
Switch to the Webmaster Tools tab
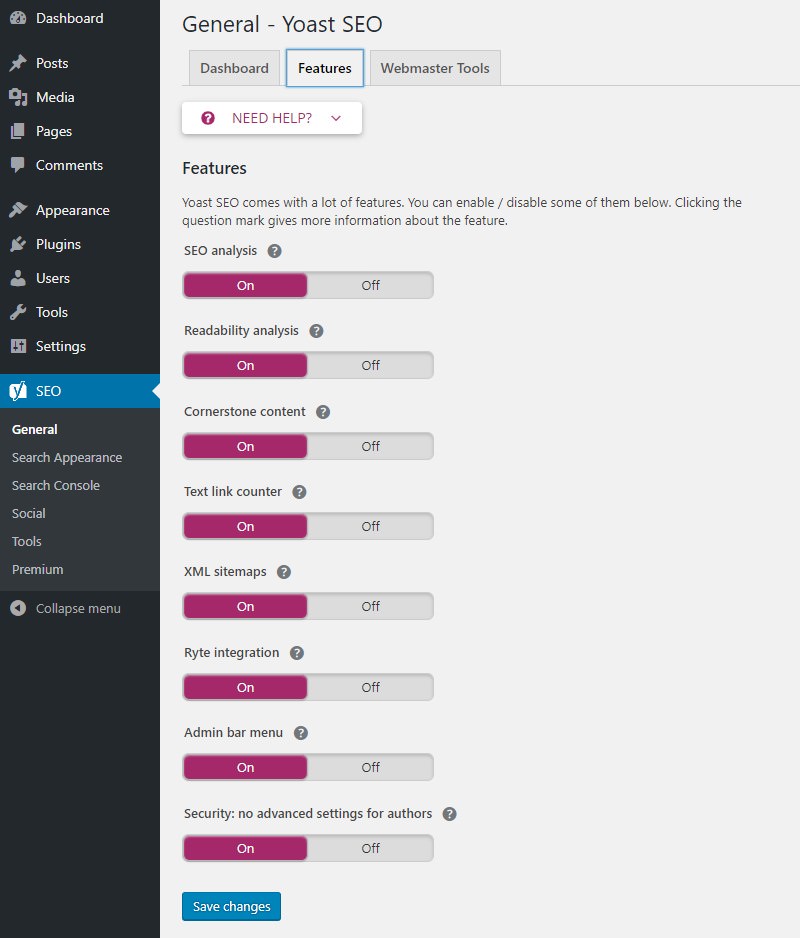pyautogui.click(x=434, y=68)
